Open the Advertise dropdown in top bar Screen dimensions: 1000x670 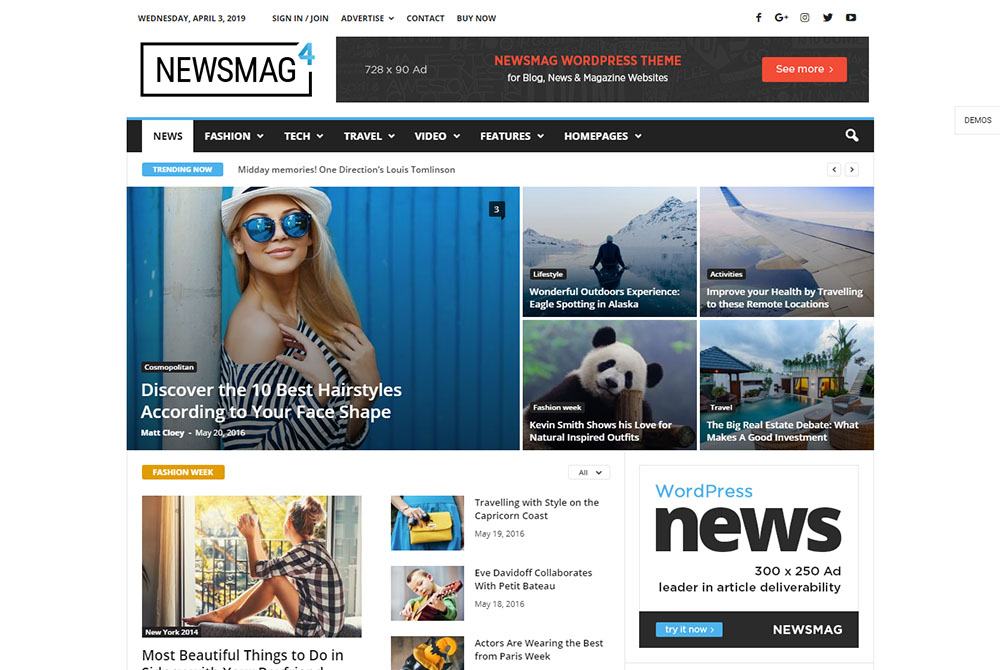point(367,18)
